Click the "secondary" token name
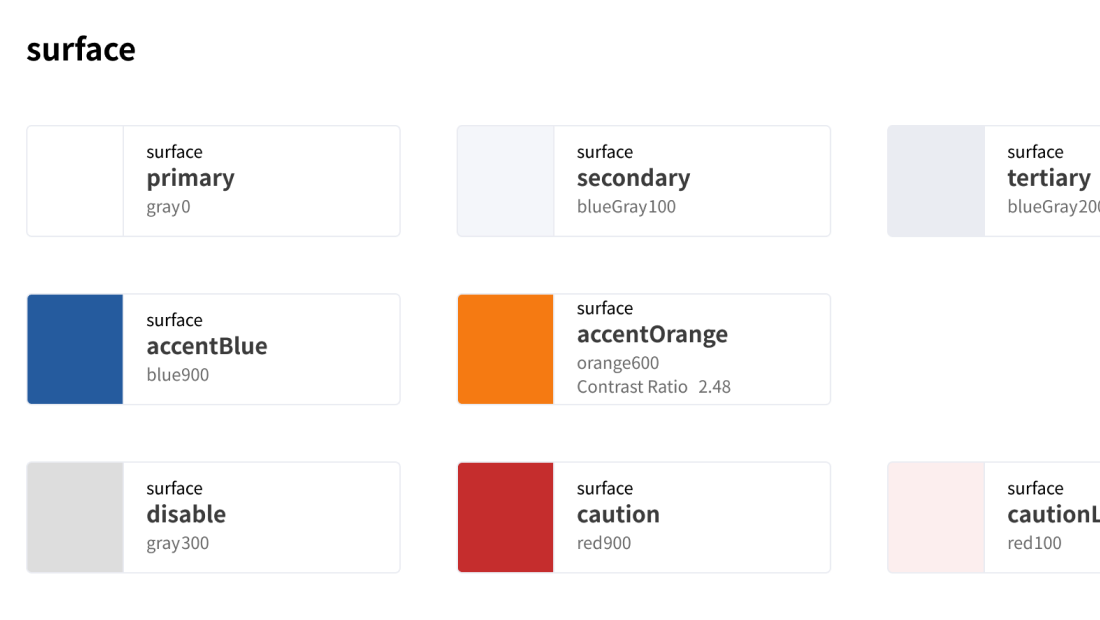Viewport: 1100px width, 620px height. (633, 178)
